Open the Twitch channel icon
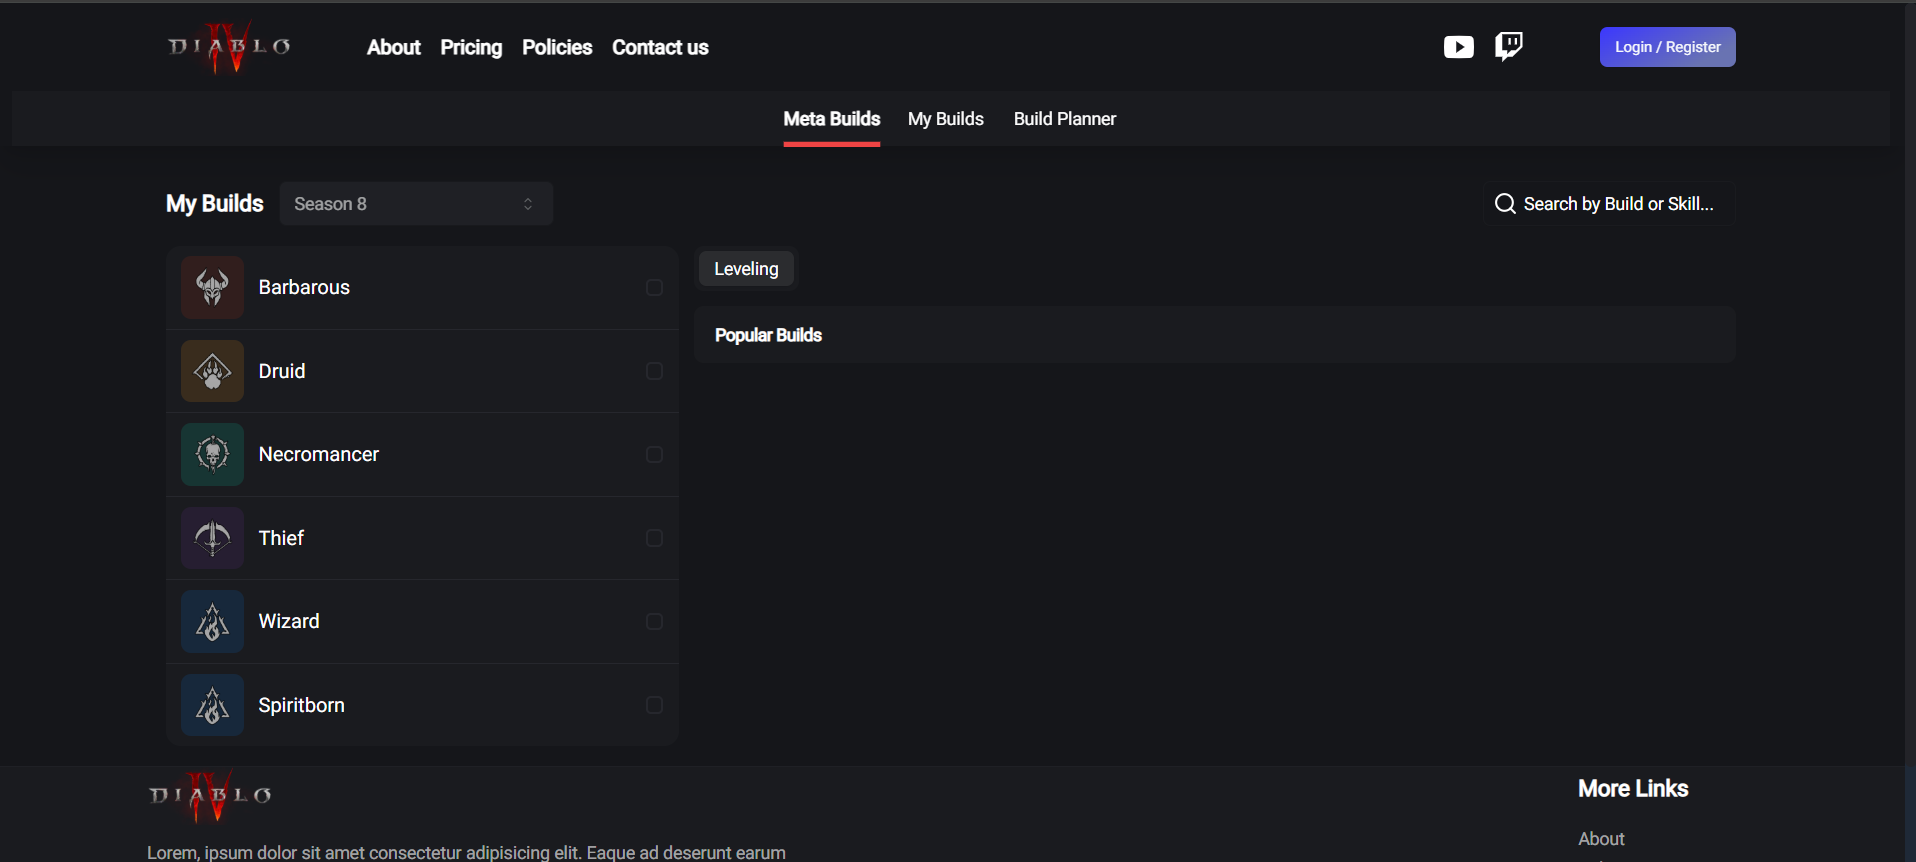1916x862 pixels. [x=1508, y=46]
